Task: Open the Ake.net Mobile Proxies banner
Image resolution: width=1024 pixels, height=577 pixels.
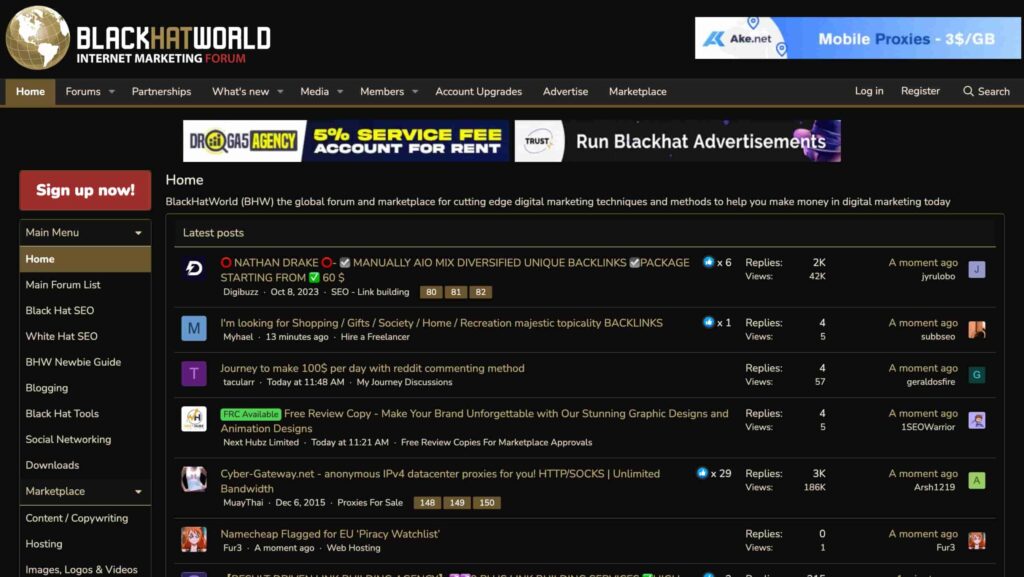Action: [x=857, y=38]
